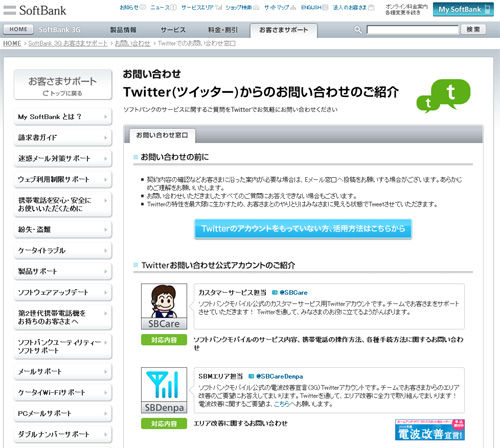Click the green Twitter speech bubbles graphic

[x=443, y=96]
